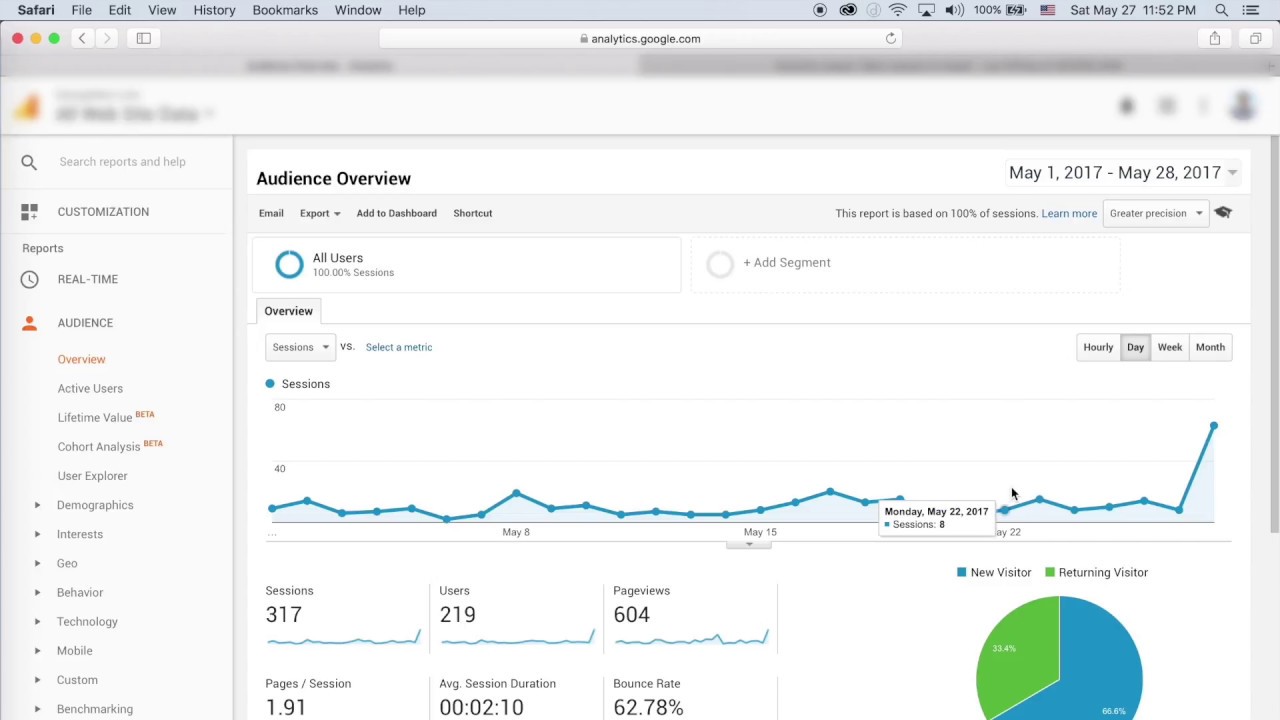Open Overview in Audience sidebar
The height and width of the screenshot is (720, 1280).
(x=81, y=359)
